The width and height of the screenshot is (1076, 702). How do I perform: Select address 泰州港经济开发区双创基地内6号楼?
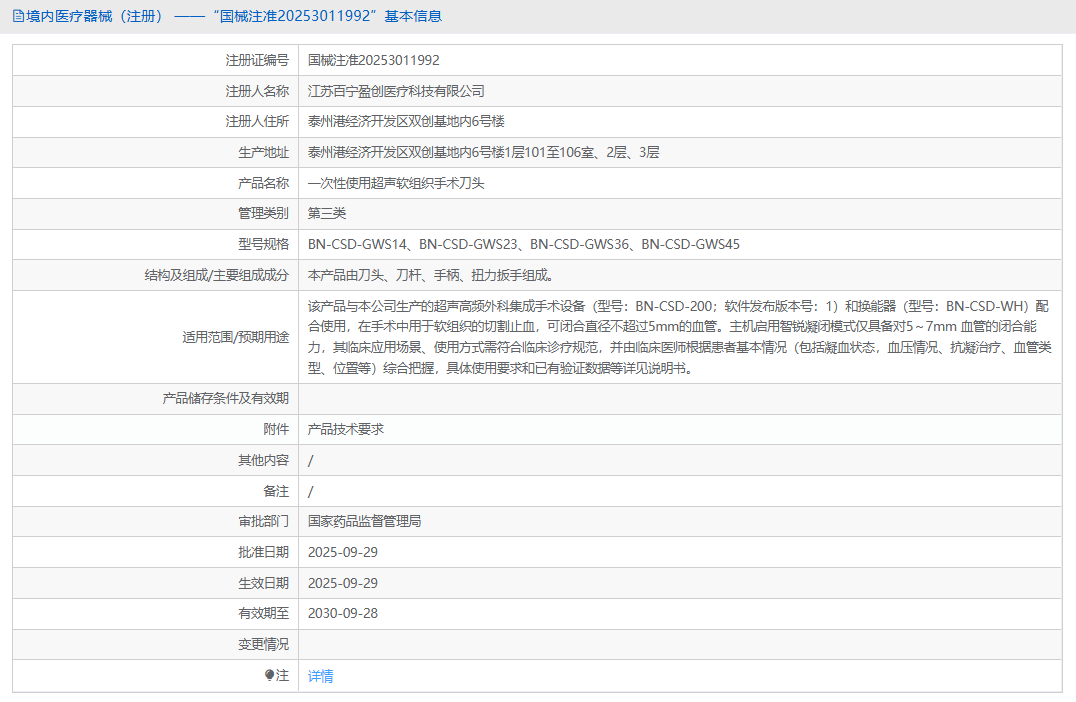406,121
